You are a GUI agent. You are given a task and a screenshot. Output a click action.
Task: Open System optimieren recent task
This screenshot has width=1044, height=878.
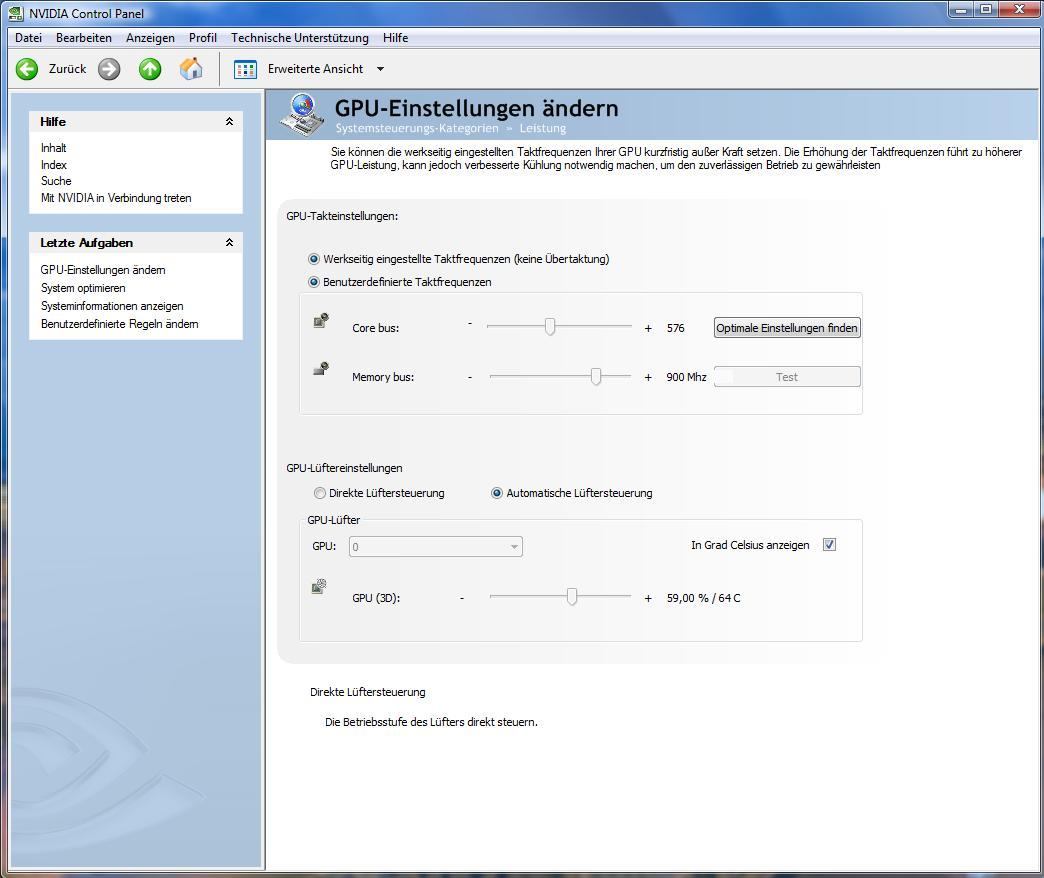83,288
